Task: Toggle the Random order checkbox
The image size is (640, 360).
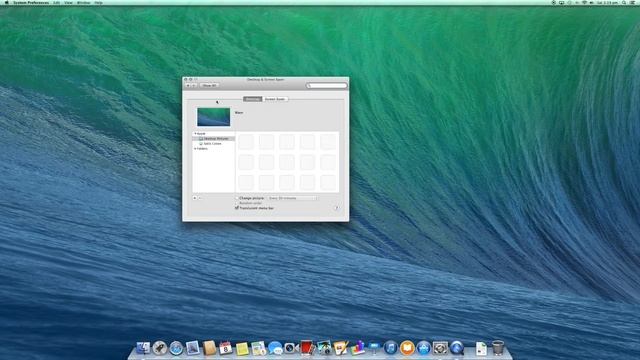Action: coord(237,203)
